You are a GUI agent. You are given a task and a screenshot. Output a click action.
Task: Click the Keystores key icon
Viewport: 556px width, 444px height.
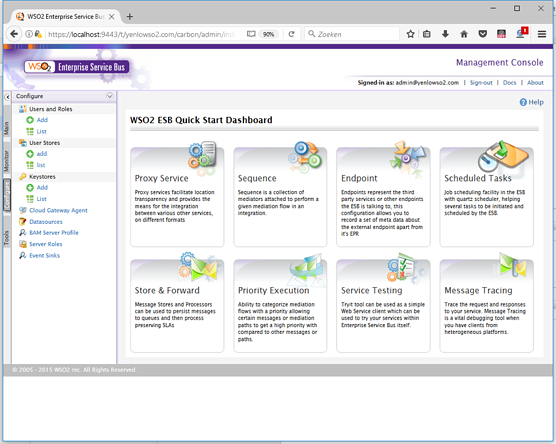(x=23, y=176)
